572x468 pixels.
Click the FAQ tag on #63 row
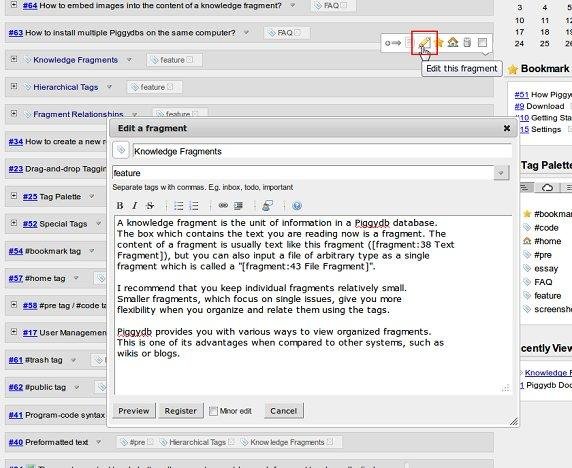click(x=285, y=33)
